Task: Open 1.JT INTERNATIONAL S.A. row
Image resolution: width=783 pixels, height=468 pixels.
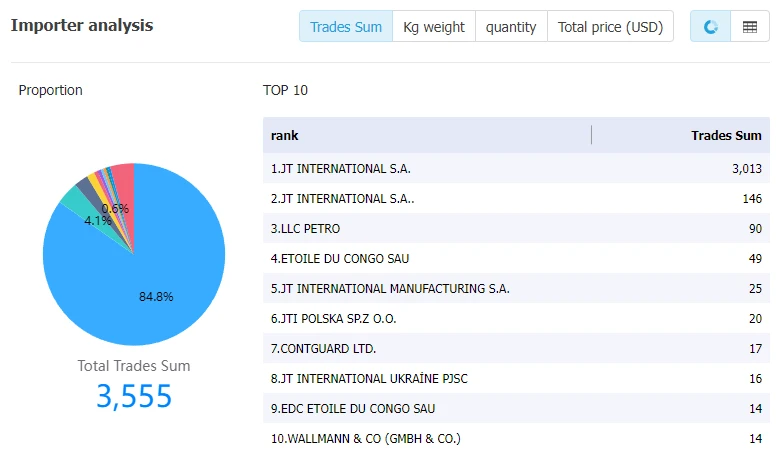Action: point(516,168)
